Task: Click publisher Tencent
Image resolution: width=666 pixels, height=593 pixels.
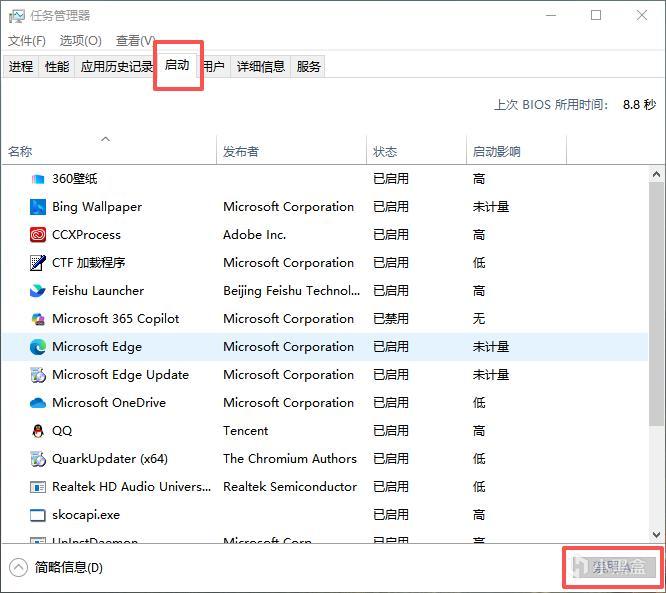Action: 246,431
